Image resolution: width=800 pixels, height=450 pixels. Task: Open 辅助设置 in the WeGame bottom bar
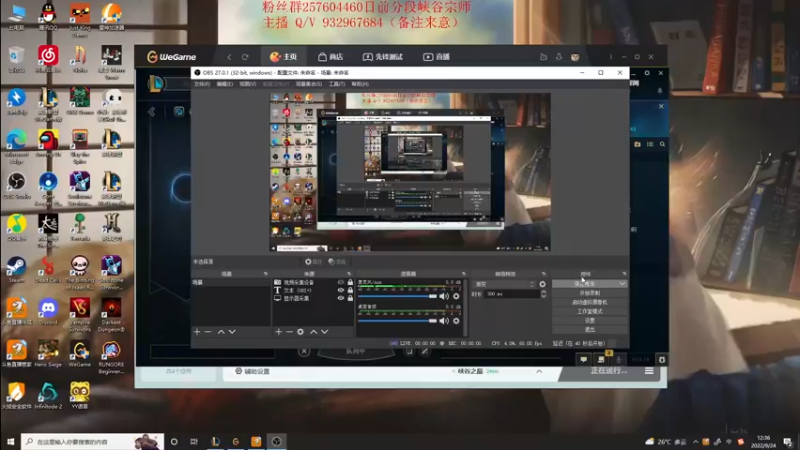pos(252,371)
